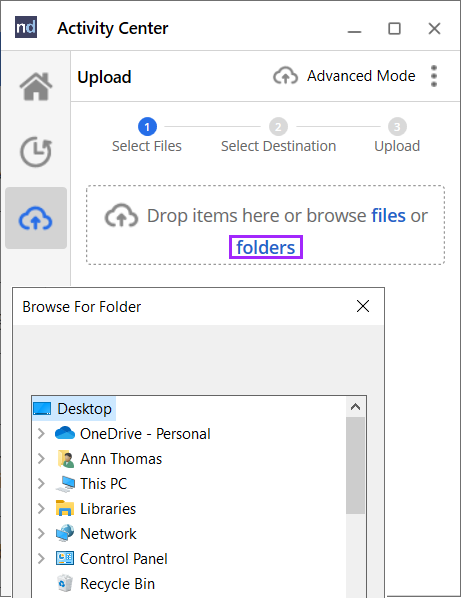Click the netdocuments nd logo

[26, 27]
